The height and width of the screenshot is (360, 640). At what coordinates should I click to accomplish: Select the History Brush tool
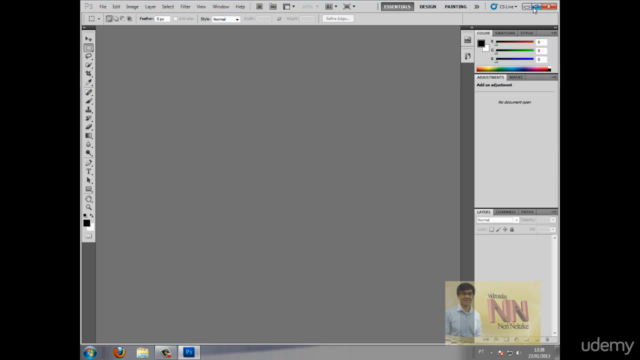(89, 118)
